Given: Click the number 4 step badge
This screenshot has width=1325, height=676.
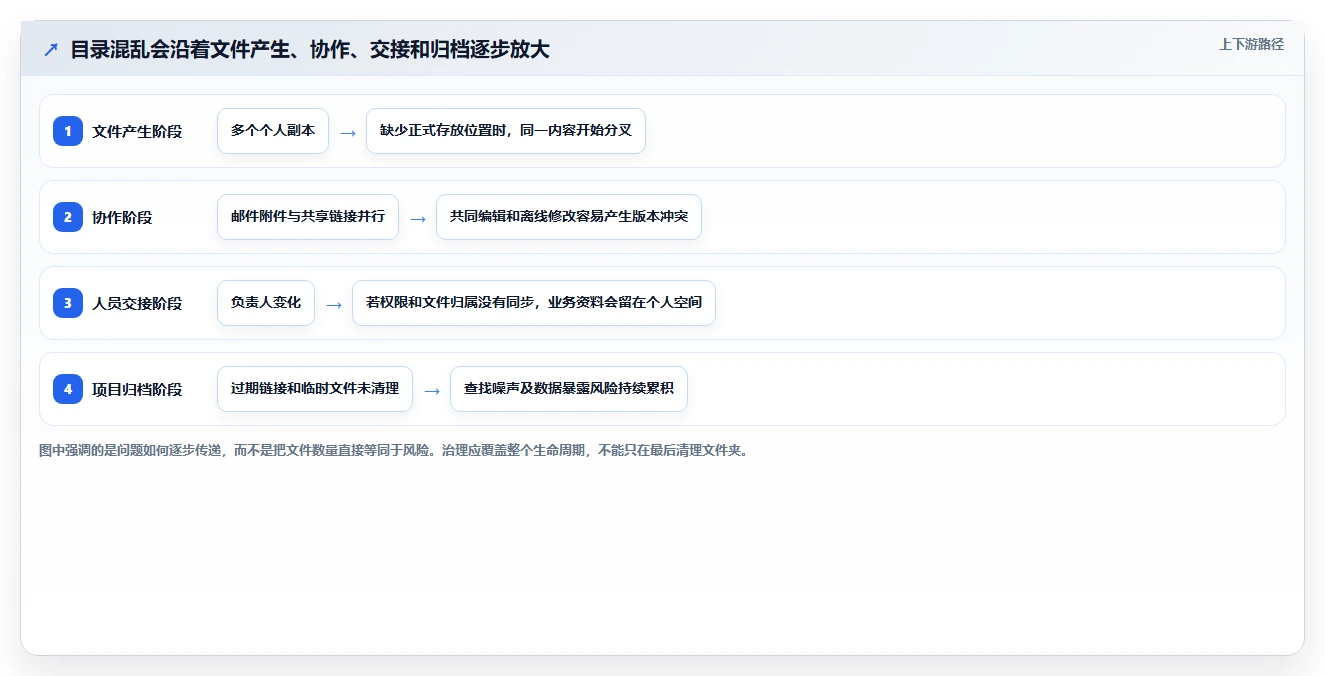Looking at the screenshot, I should pos(68,389).
